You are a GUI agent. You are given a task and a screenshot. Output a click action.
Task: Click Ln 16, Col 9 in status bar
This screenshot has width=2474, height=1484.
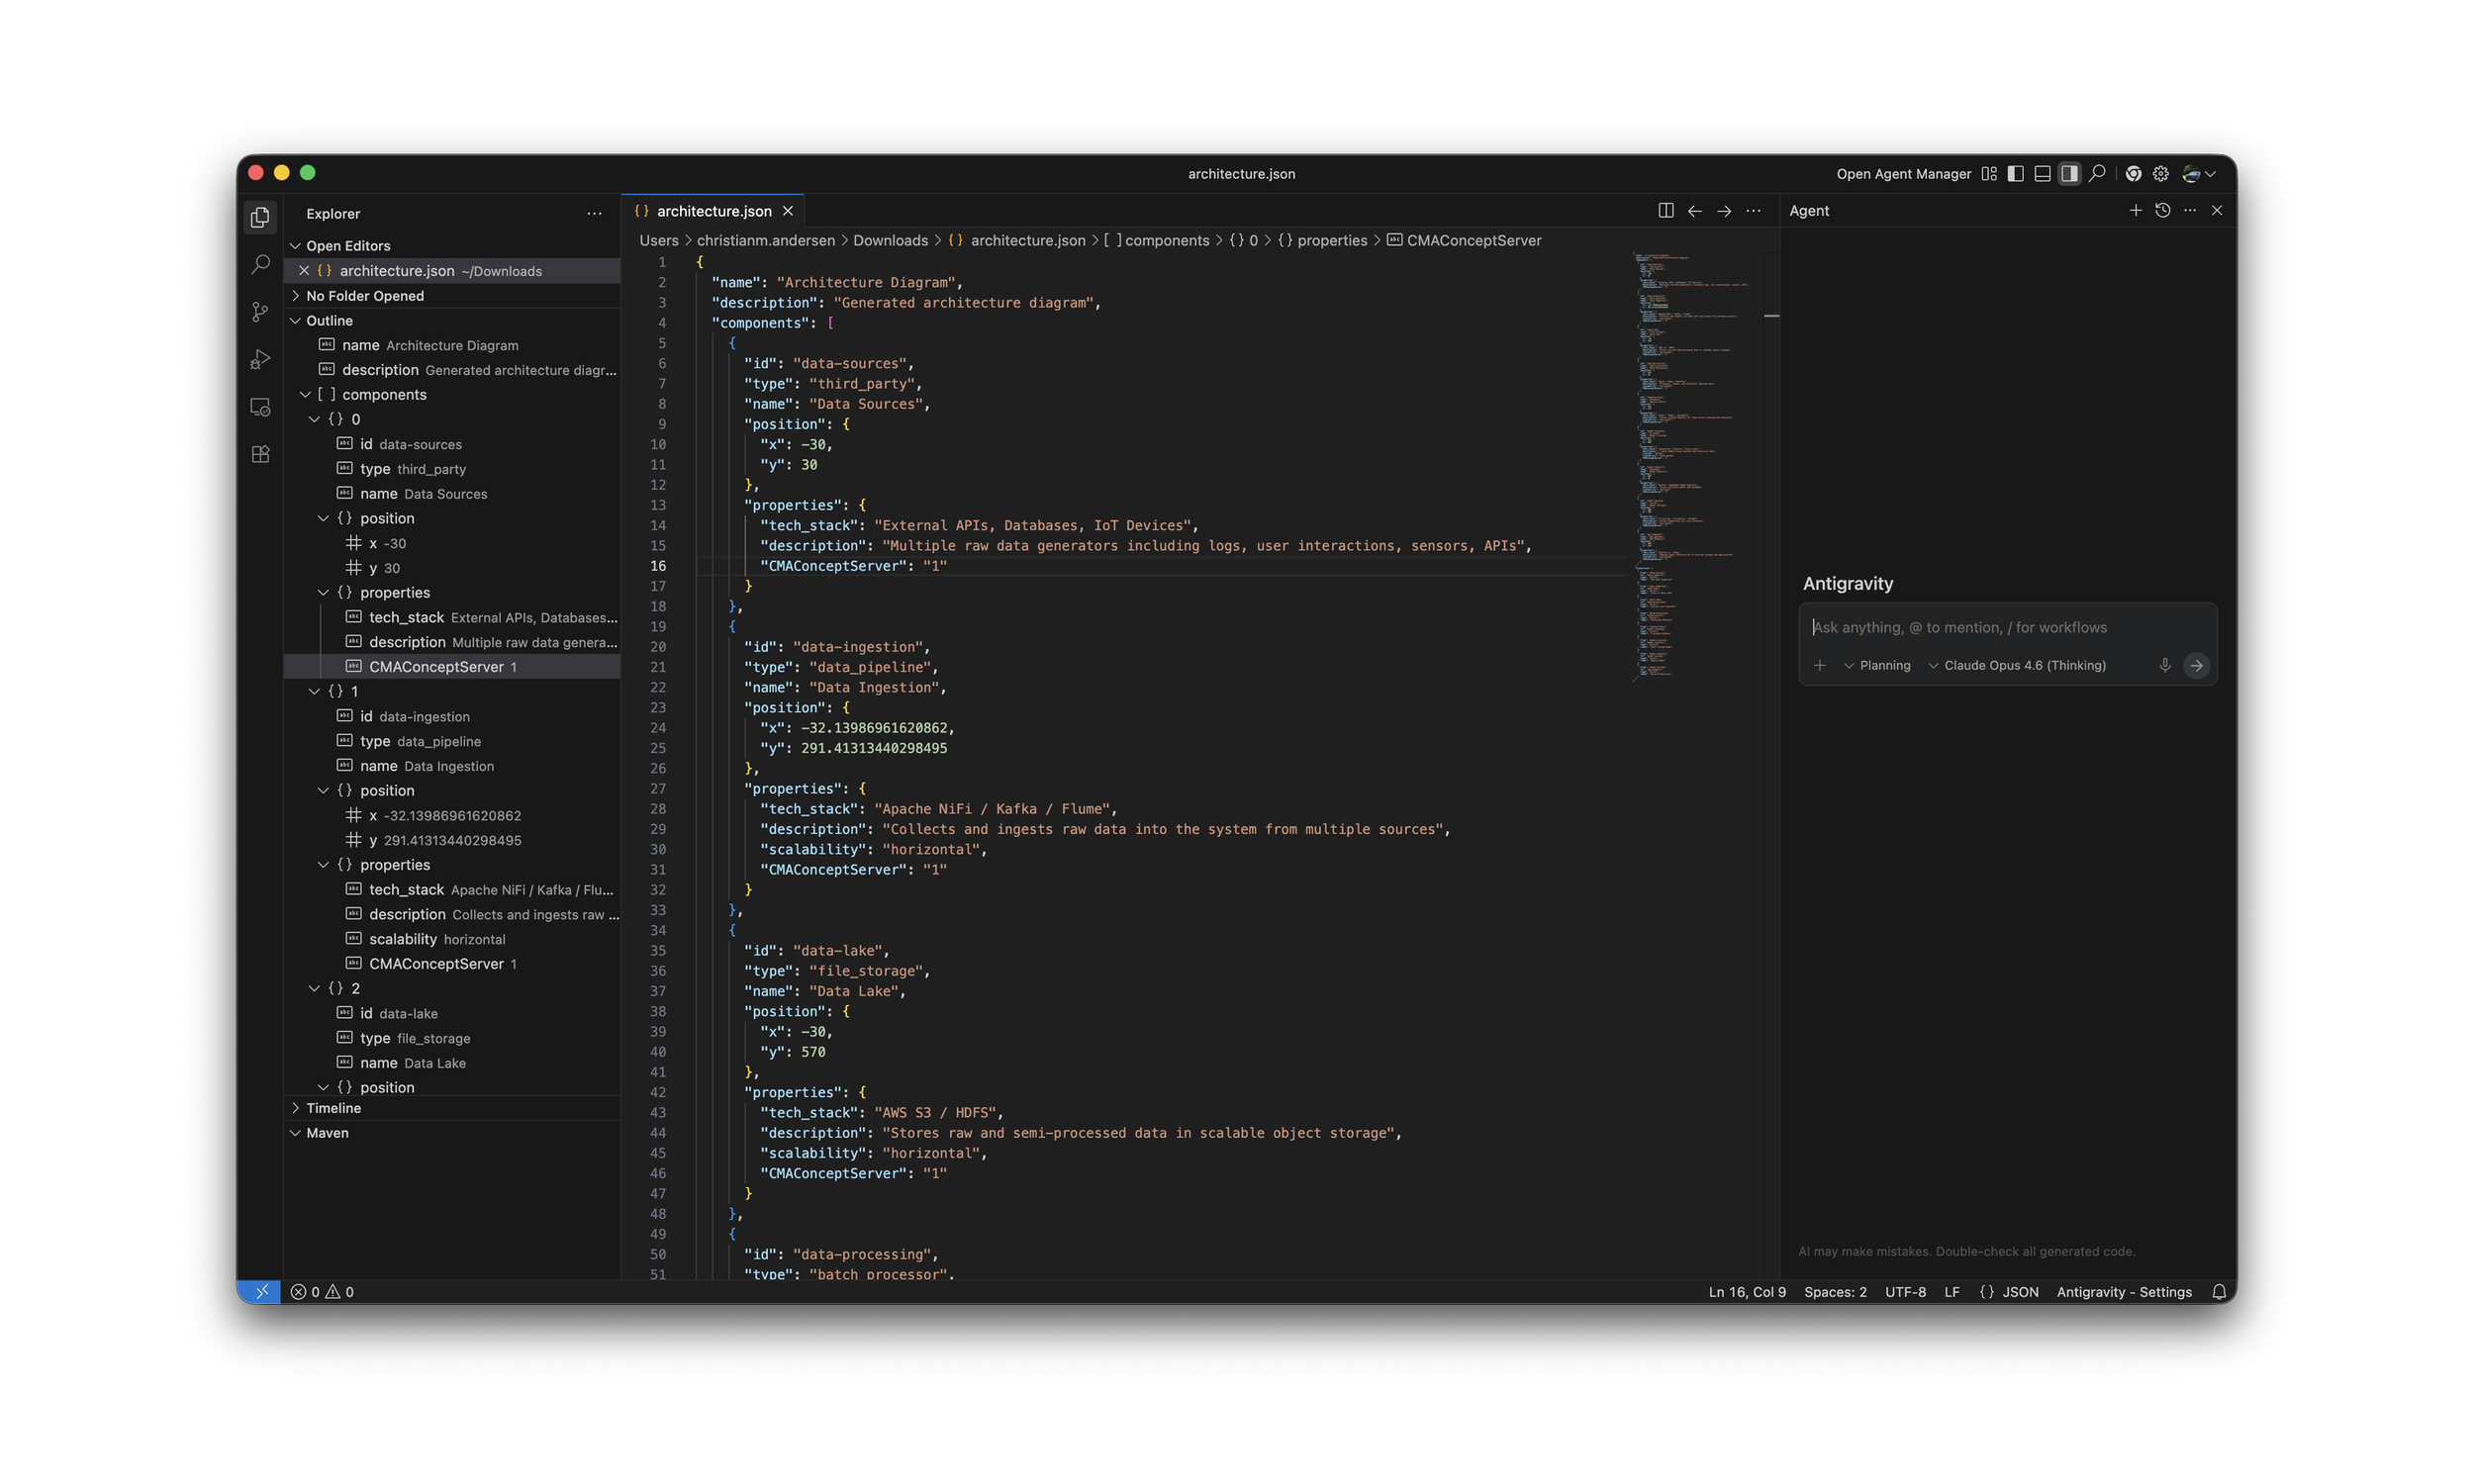(x=1746, y=1291)
